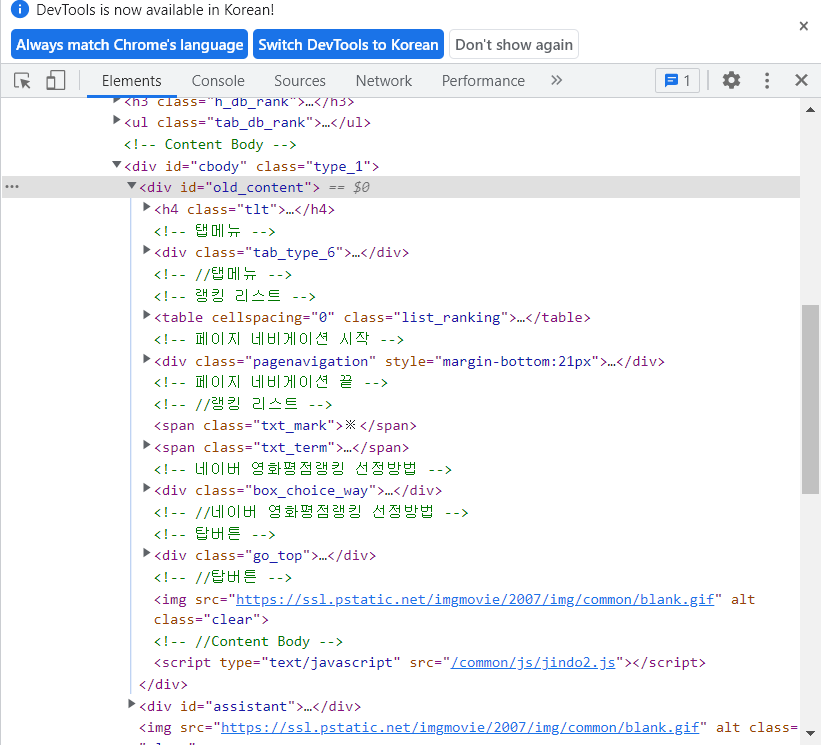The image size is (821, 745).
Task: Open DevTools settings gear
Action: pyautogui.click(x=731, y=80)
